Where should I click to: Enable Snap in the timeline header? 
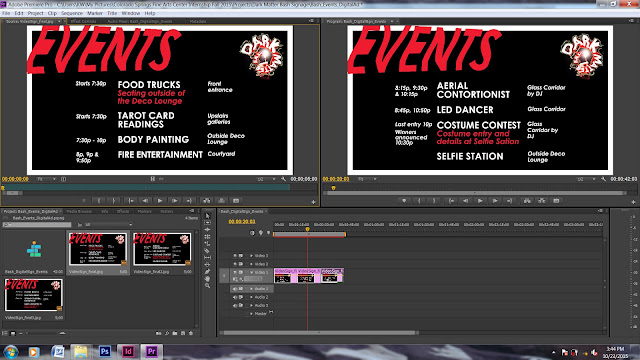(x=252, y=233)
